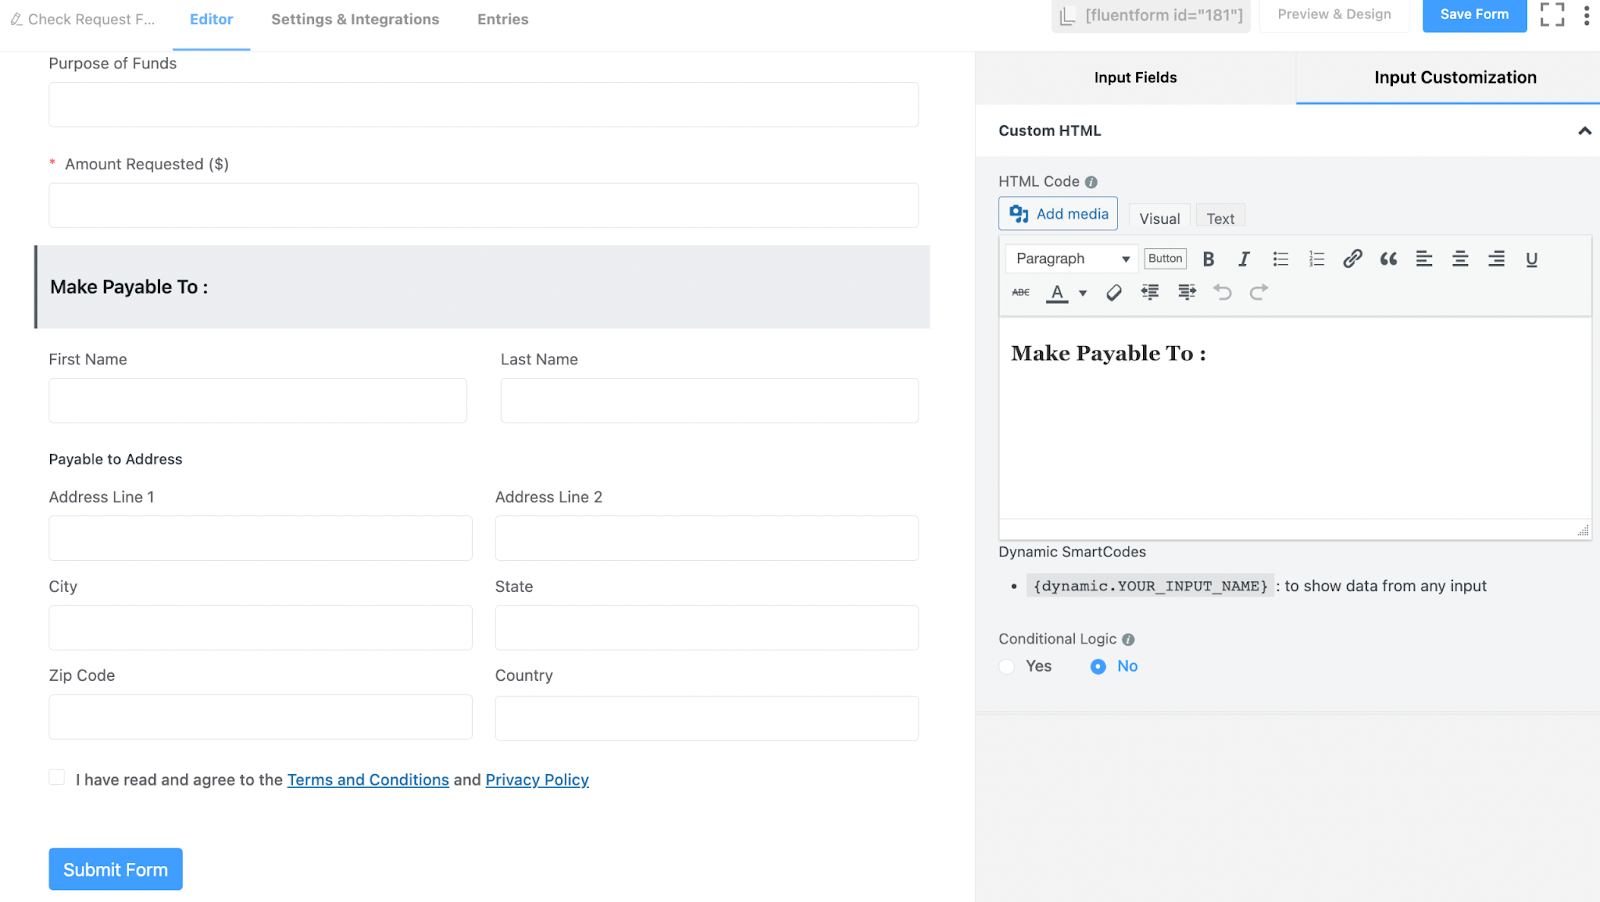Apply the text color
Screen dimensions: 1600x902
(x=1057, y=292)
